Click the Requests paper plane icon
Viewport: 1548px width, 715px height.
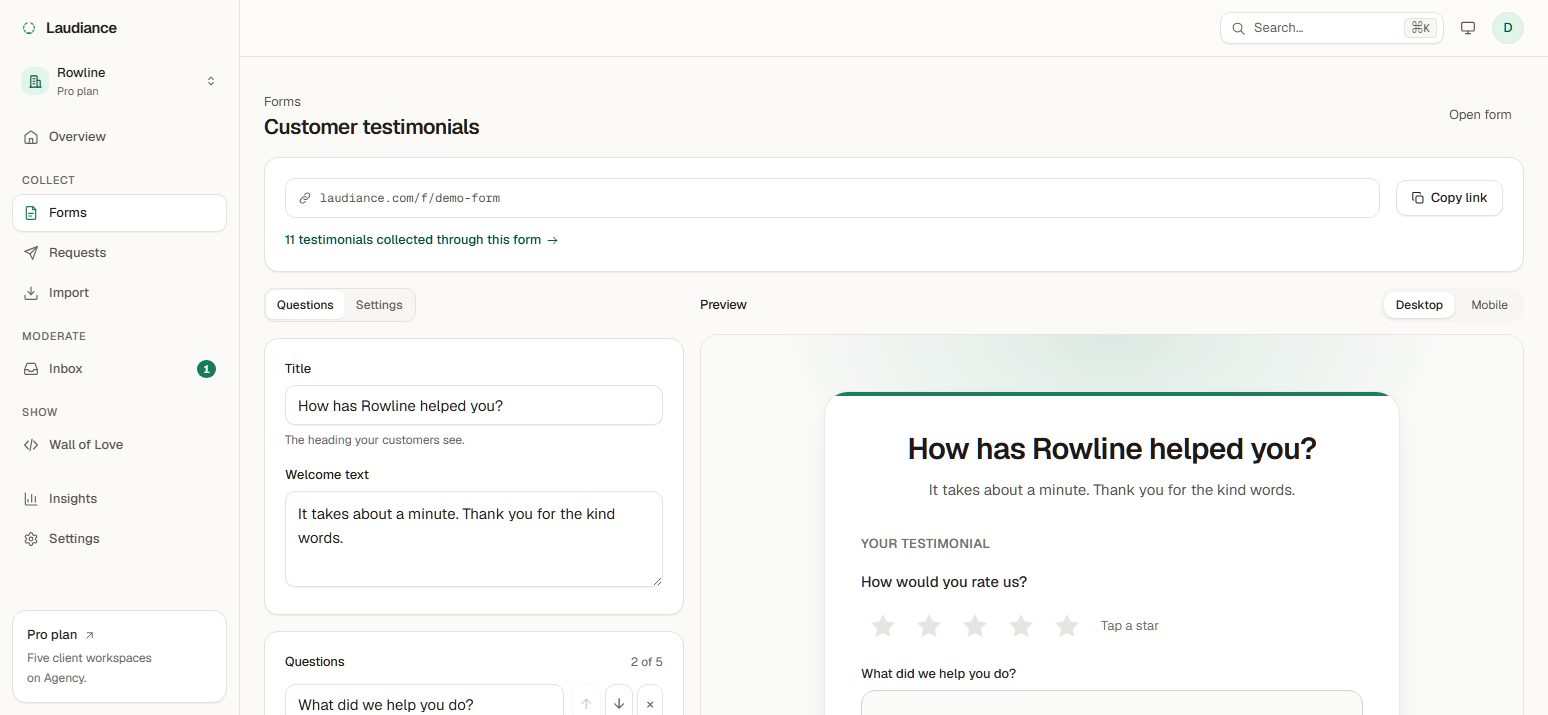31,253
